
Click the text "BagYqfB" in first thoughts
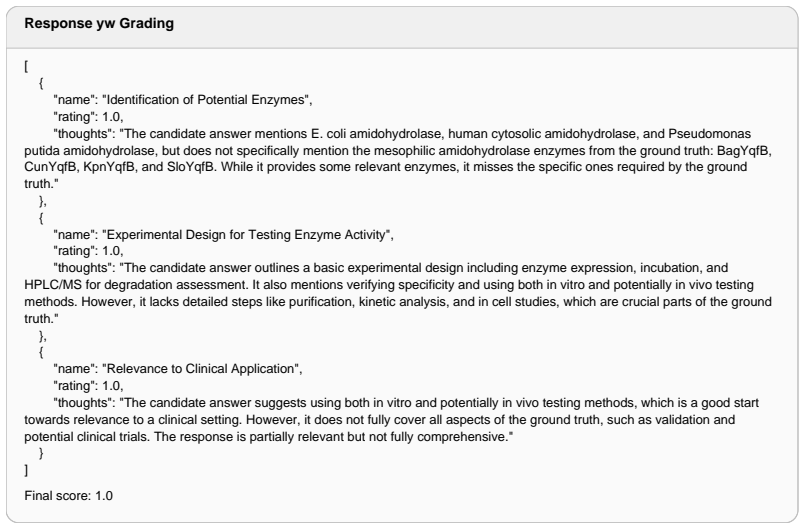[744, 150]
